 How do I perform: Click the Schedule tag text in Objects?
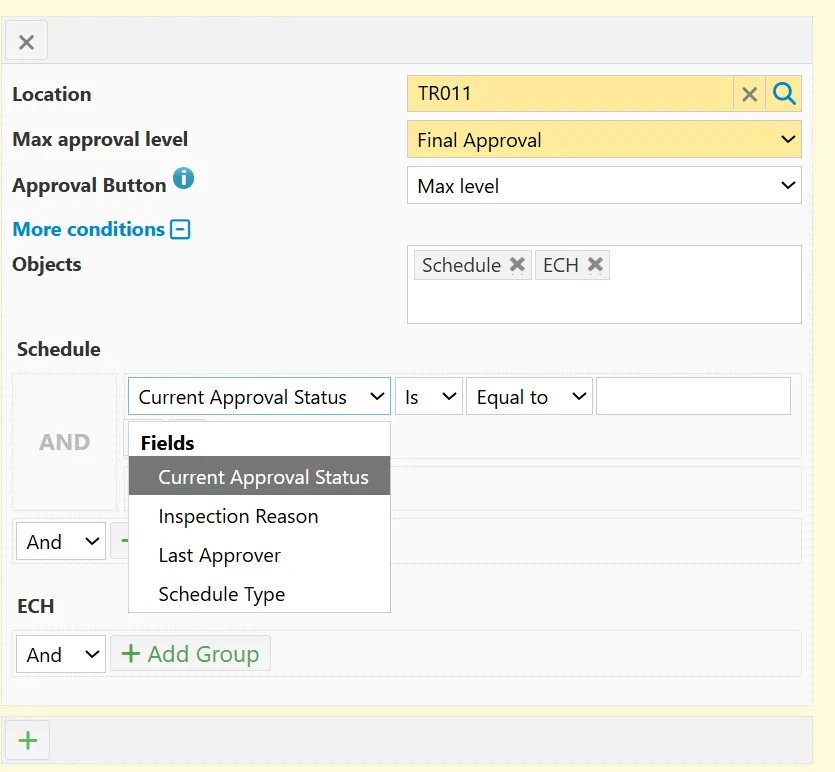pos(461,265)
